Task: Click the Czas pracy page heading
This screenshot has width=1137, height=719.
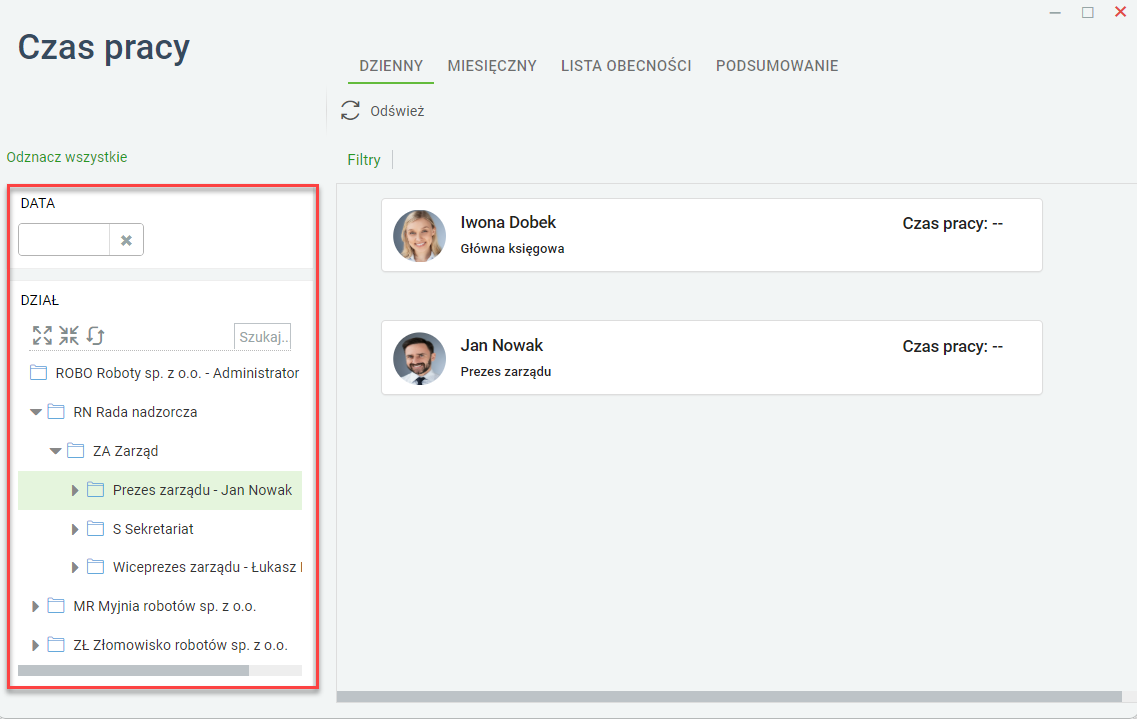Action: [x=104, y=48]
